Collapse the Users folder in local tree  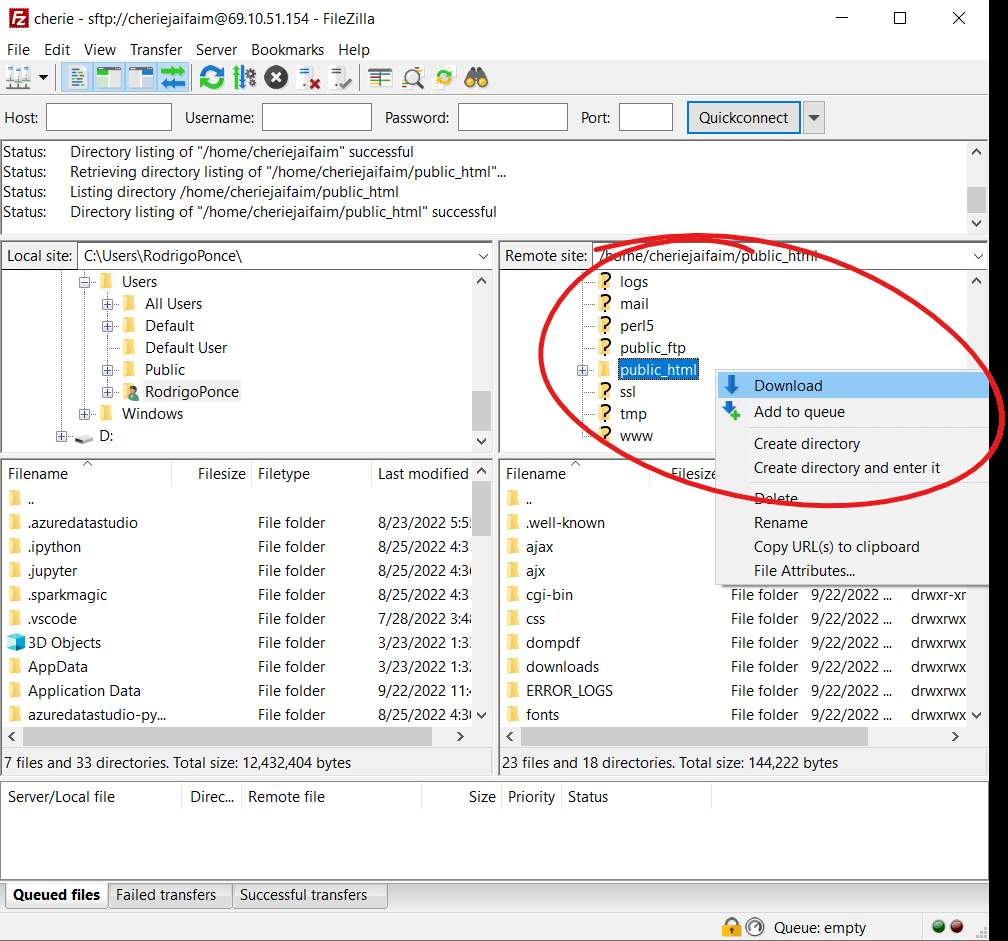coord(84,282)
